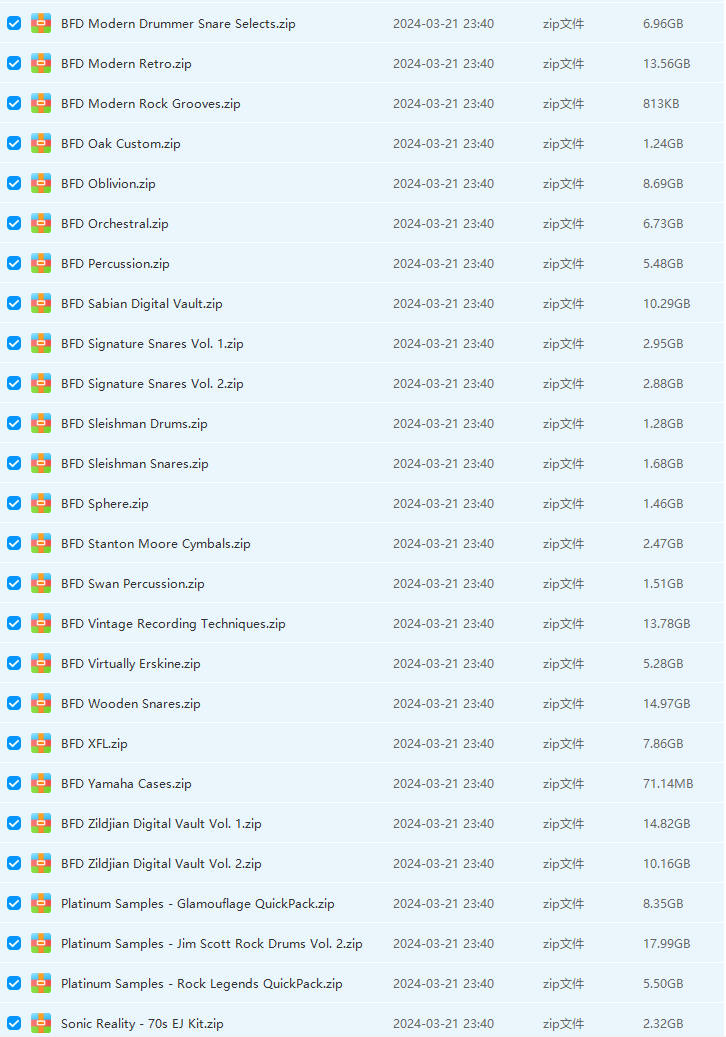Viewport: 726px width, 1037px height.
Task: Click the 17.99GB size of Jim Scott Rock Drums
Action: click(666, 943)
